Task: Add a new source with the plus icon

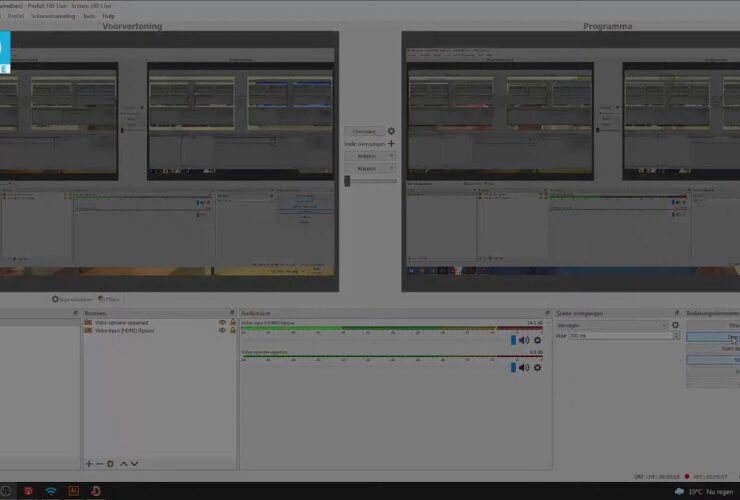Action: coord(89,464)
